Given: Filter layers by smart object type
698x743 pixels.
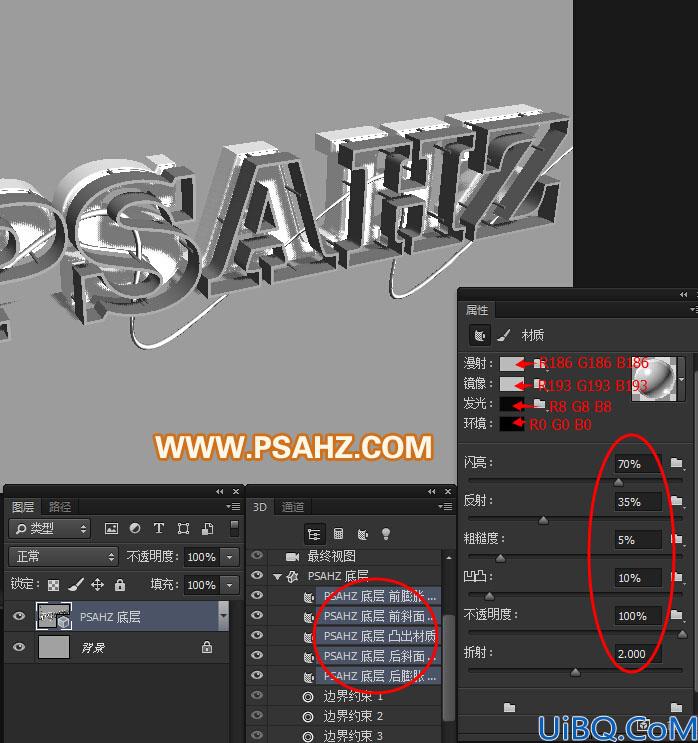Looking at the screenshot, I should pyautogui.click(x=207, y=528).
